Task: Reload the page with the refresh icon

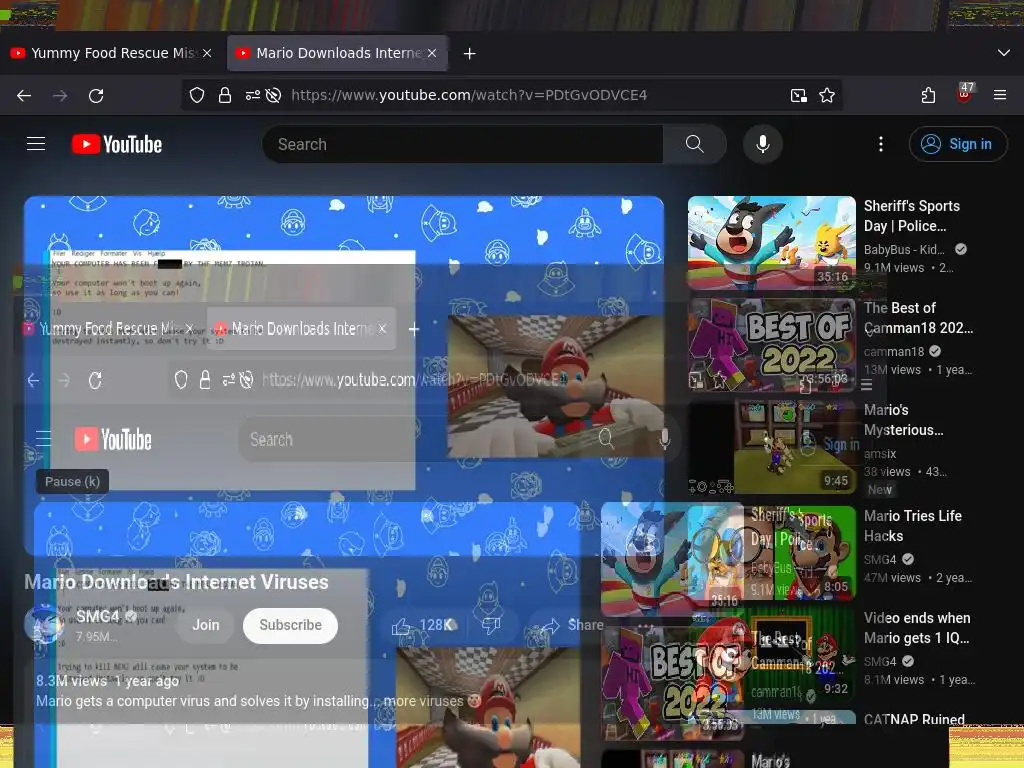Action: coord(96,95)
